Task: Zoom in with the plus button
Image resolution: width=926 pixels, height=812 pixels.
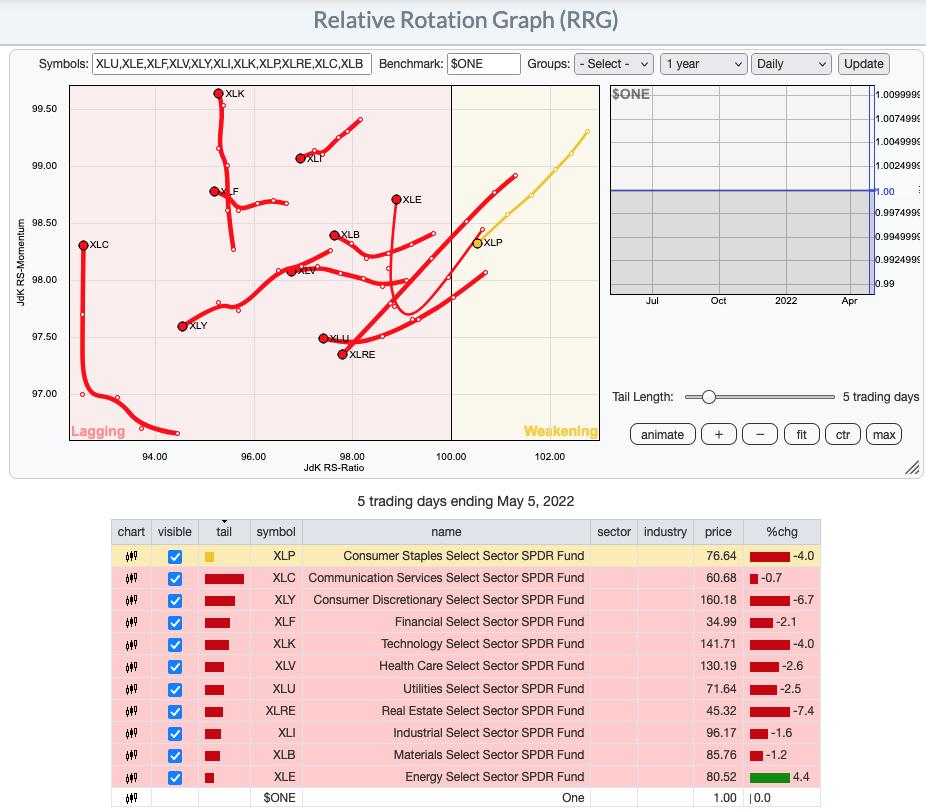Action: 719,435
